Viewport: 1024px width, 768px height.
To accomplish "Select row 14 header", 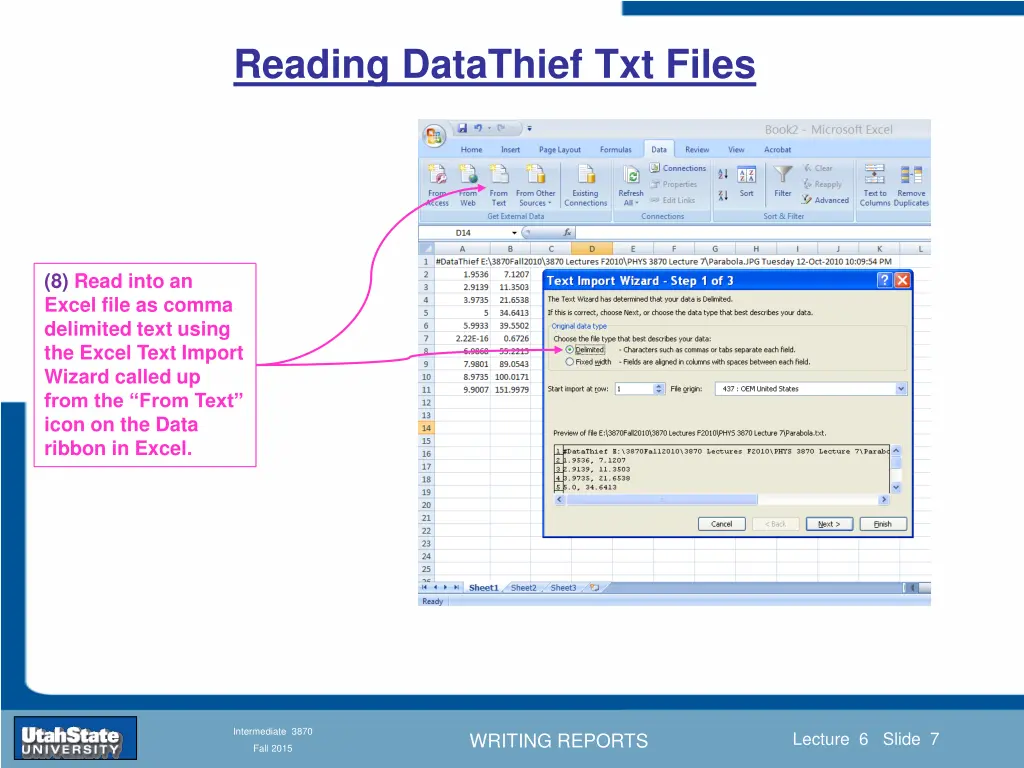I will (x=426, y=428).
